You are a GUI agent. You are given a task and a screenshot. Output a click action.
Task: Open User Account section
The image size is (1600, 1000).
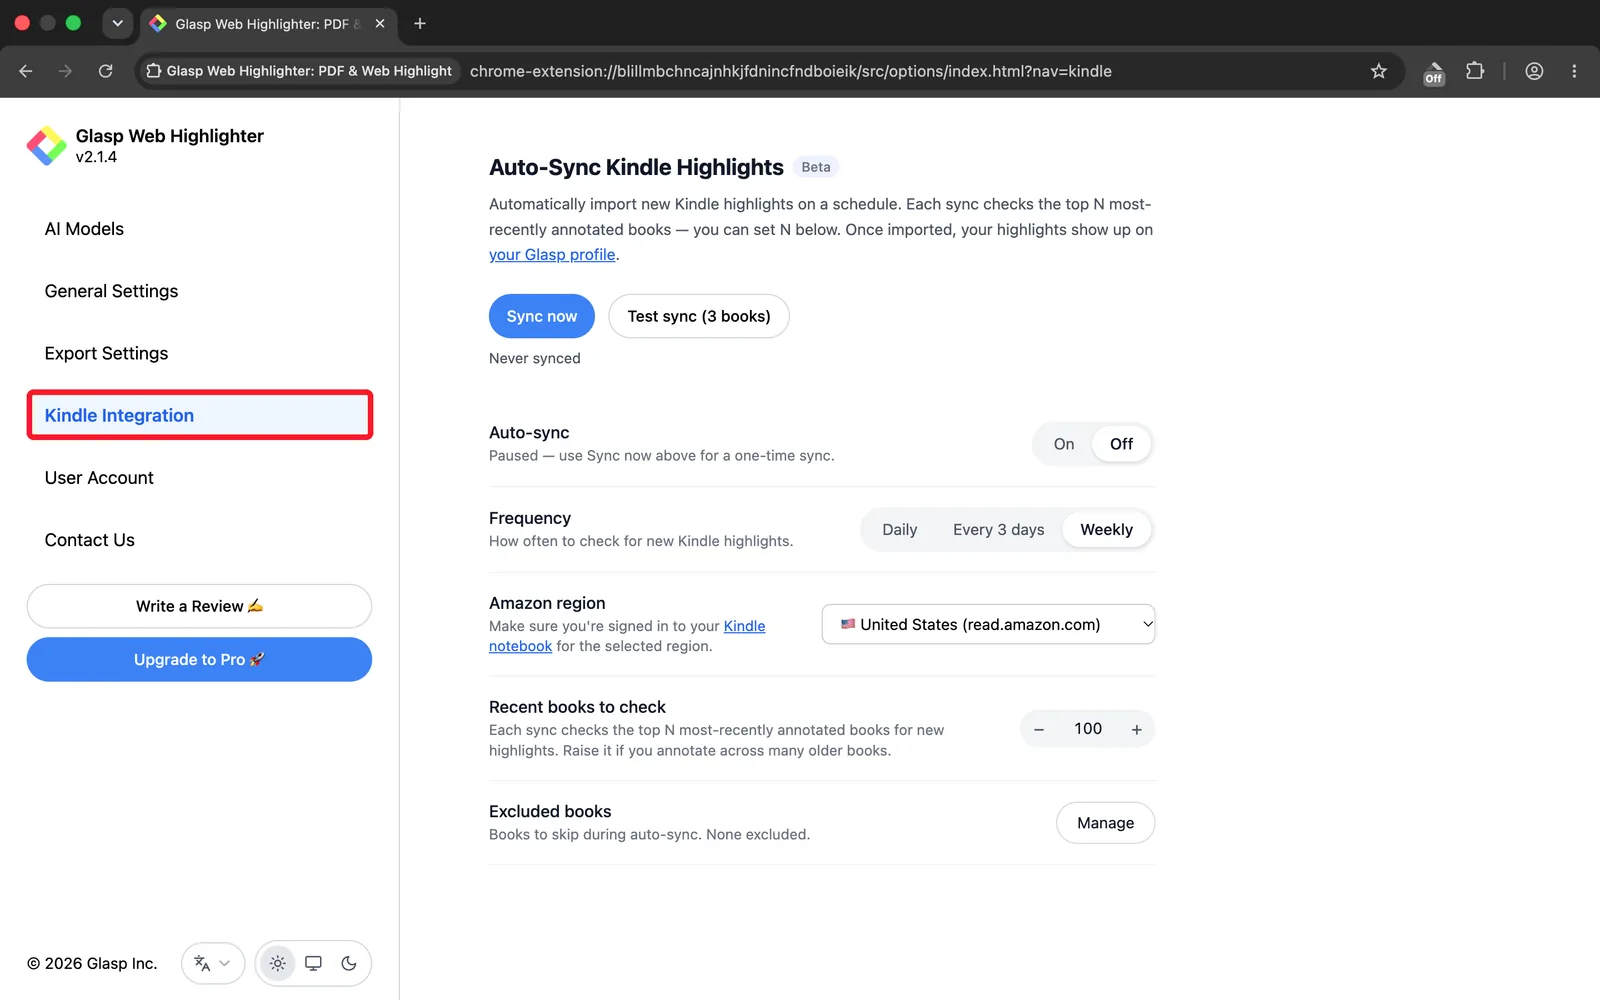click(99, 478)
